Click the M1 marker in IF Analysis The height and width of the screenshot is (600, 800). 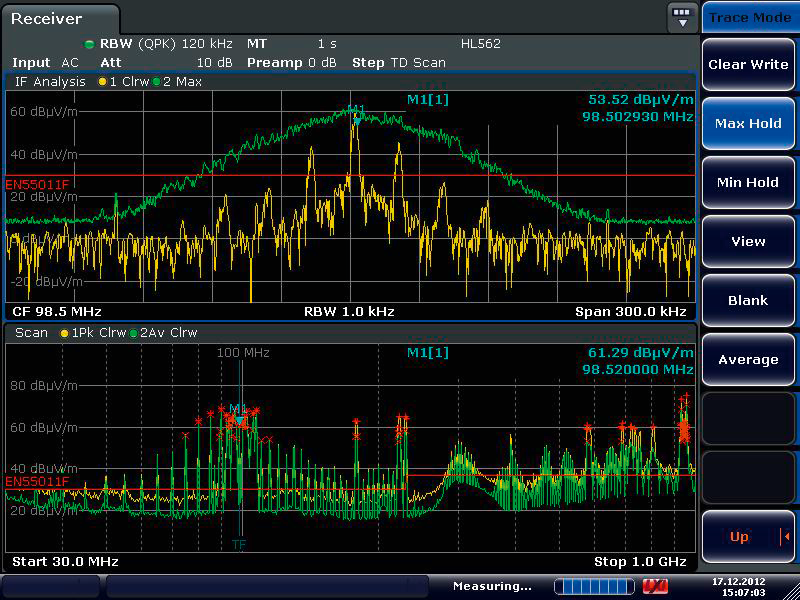(x=356, y=110)
